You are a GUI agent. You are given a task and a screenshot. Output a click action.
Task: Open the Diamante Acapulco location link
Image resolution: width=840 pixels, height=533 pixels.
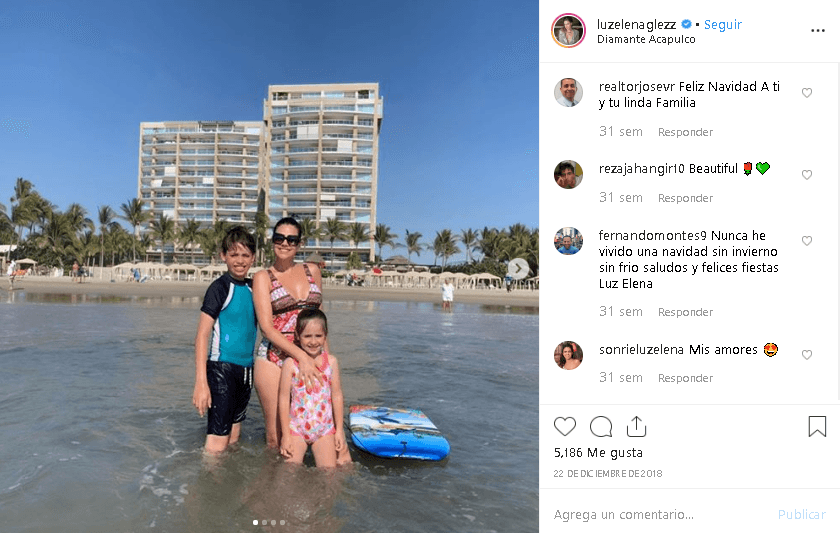coord(646,39)
